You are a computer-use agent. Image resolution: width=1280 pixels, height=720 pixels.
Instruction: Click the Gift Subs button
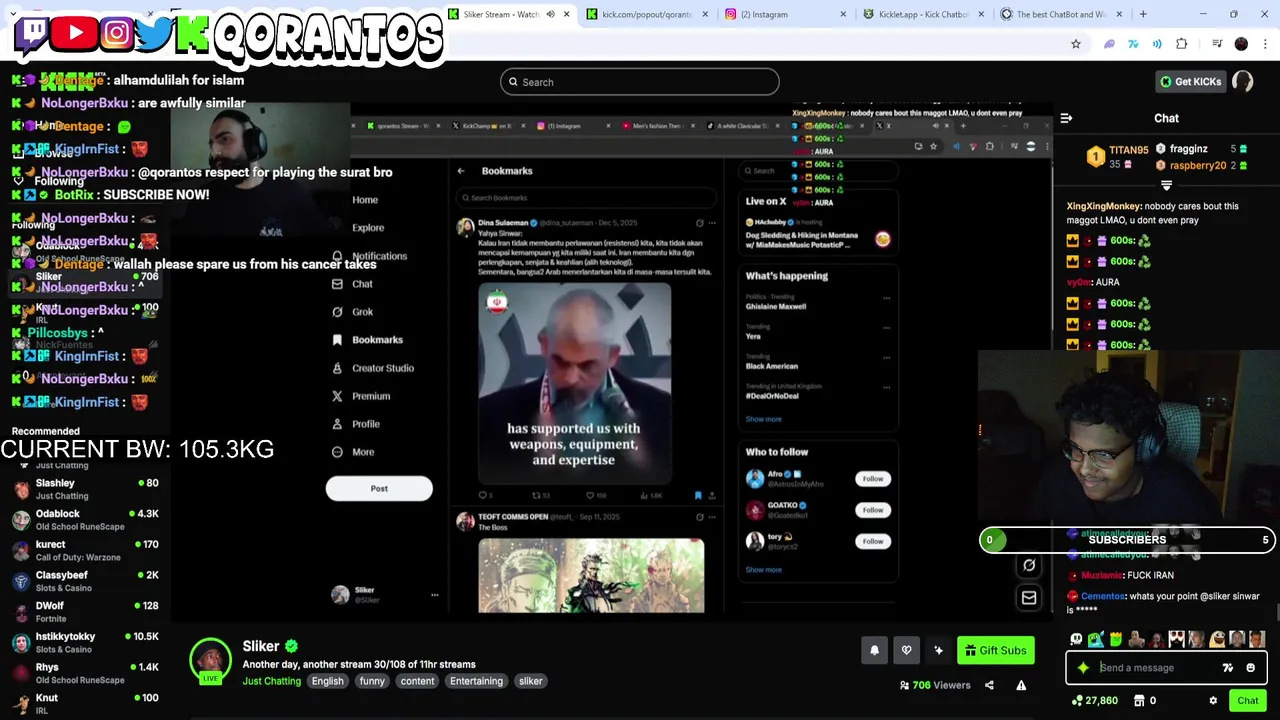pyautogui.click(x=995, y=651)
